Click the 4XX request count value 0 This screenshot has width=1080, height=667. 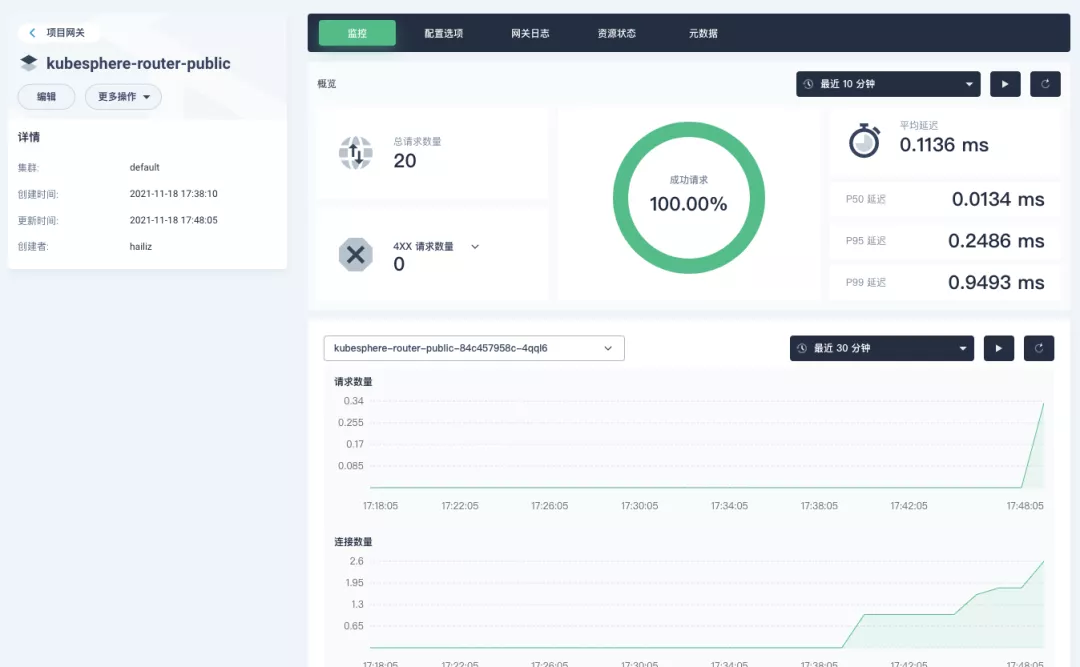tap(399, 264)
